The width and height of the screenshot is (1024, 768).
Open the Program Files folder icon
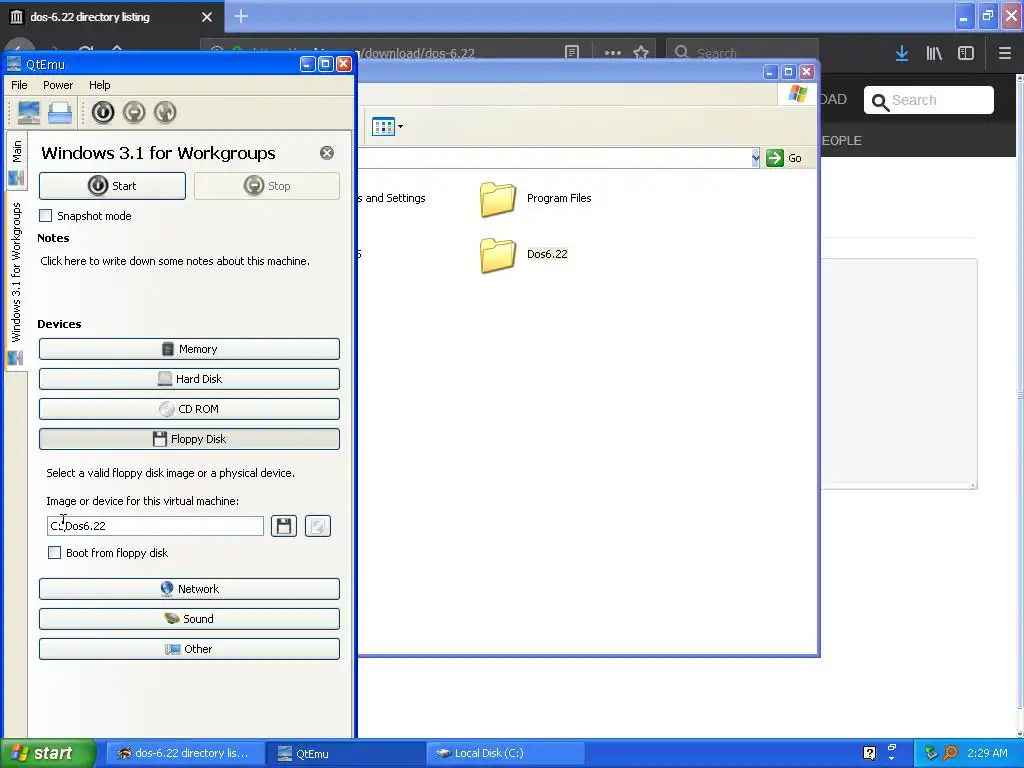pos(498,199)
